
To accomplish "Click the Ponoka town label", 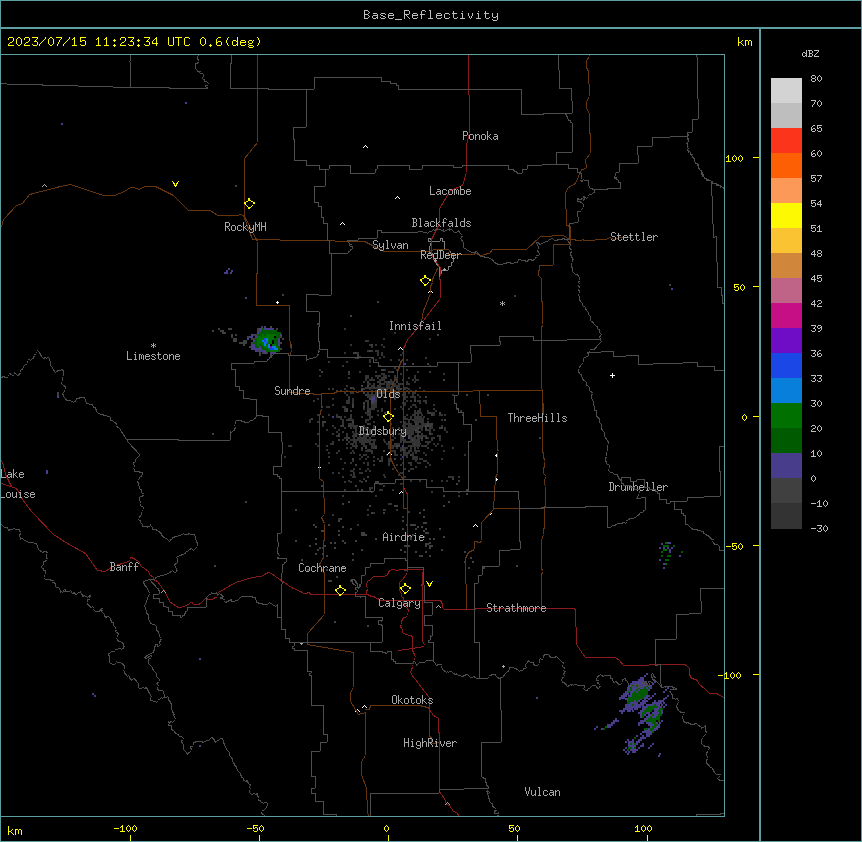I will (480, 136).
